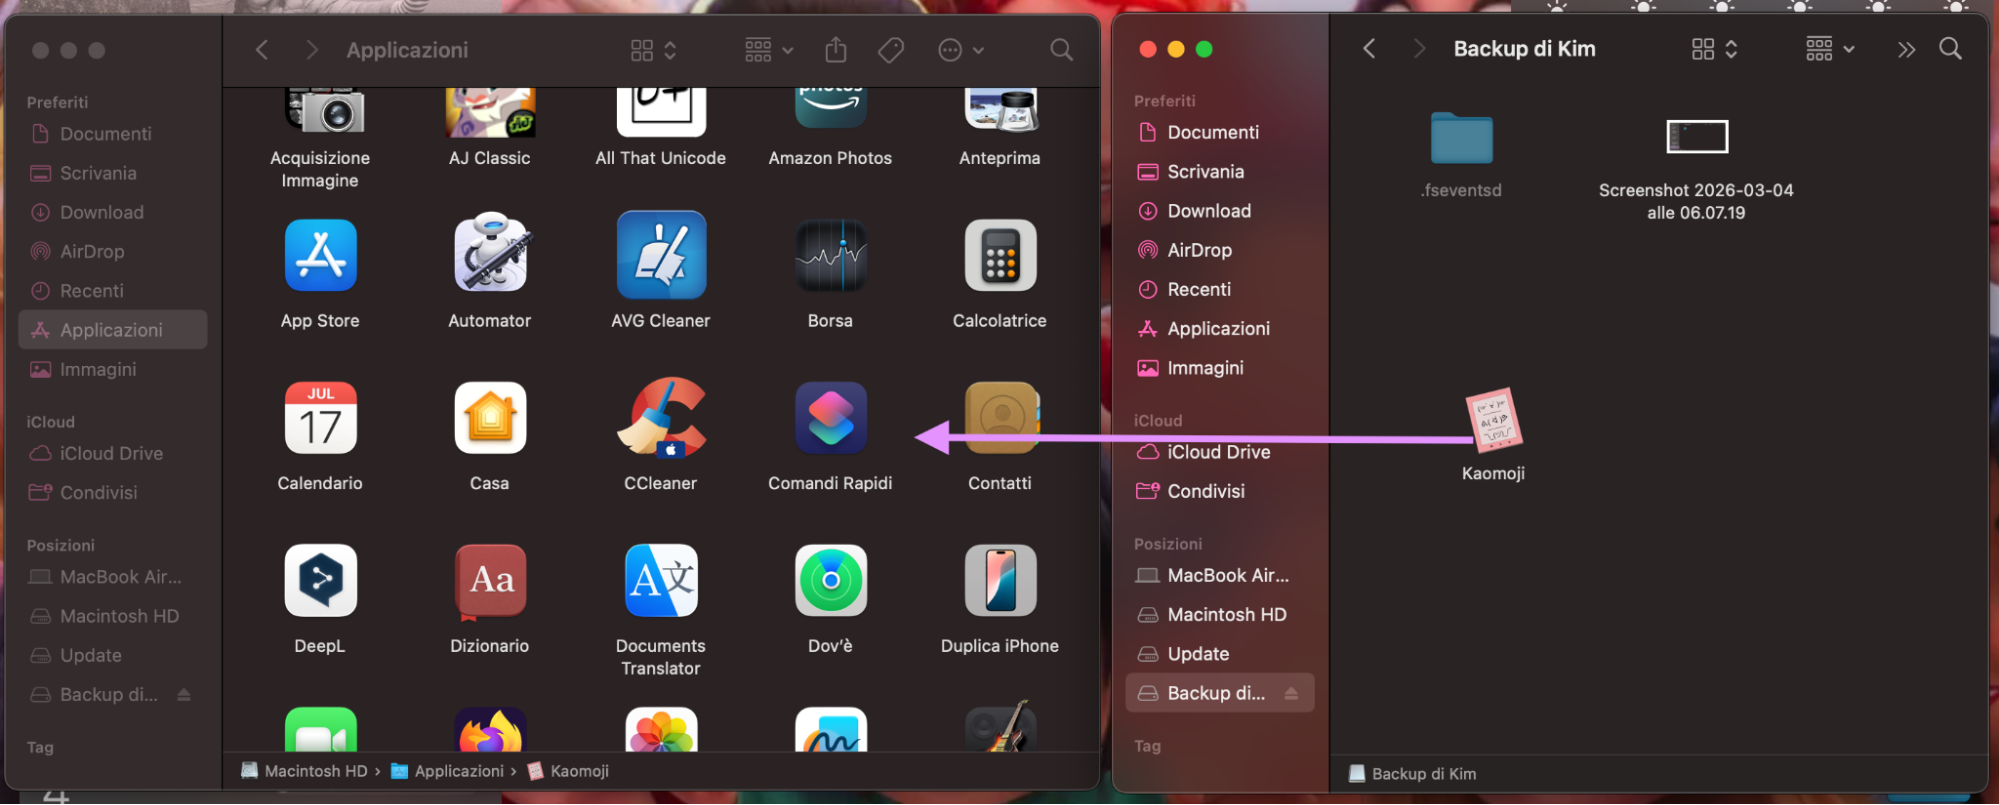Click the Tags button in Applicazioni toolbar
This screenshot has width=1999, height=805.
[x=891, y=50]
